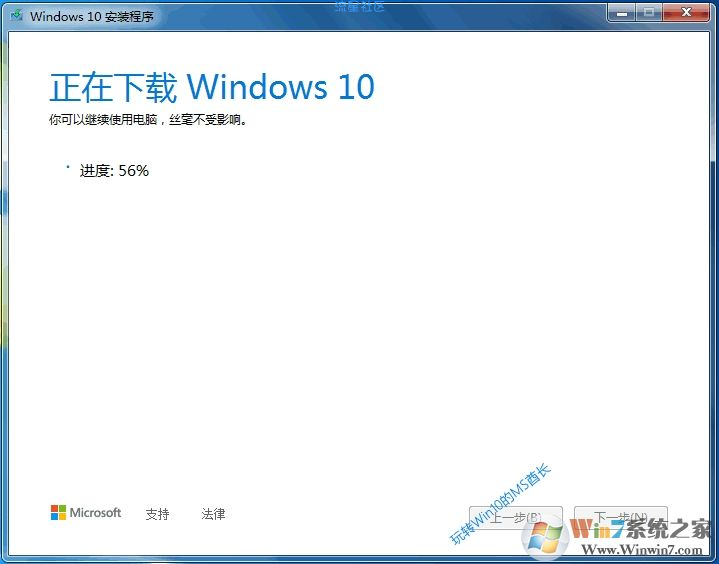Click the 正在下载 Windows 10 heading
Viewport: 719px width, 564px height.
212,87
